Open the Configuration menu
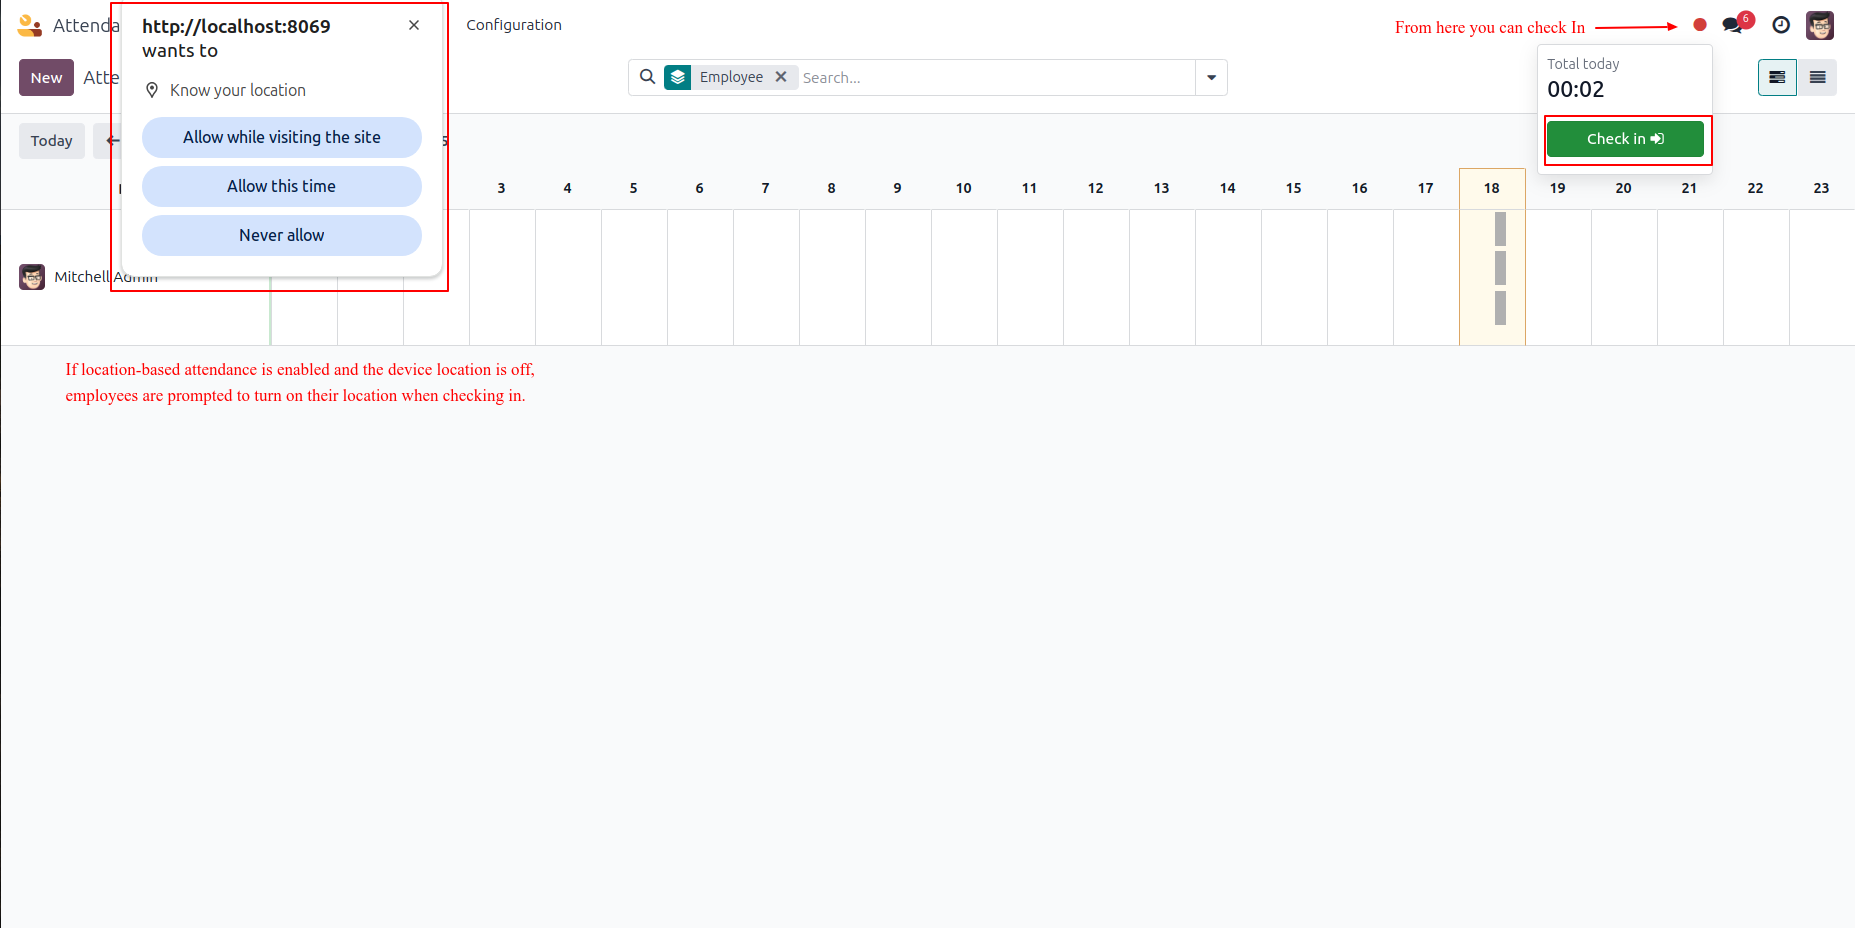This screenshot has height=928, width=1855. click(x=514, y=25)
